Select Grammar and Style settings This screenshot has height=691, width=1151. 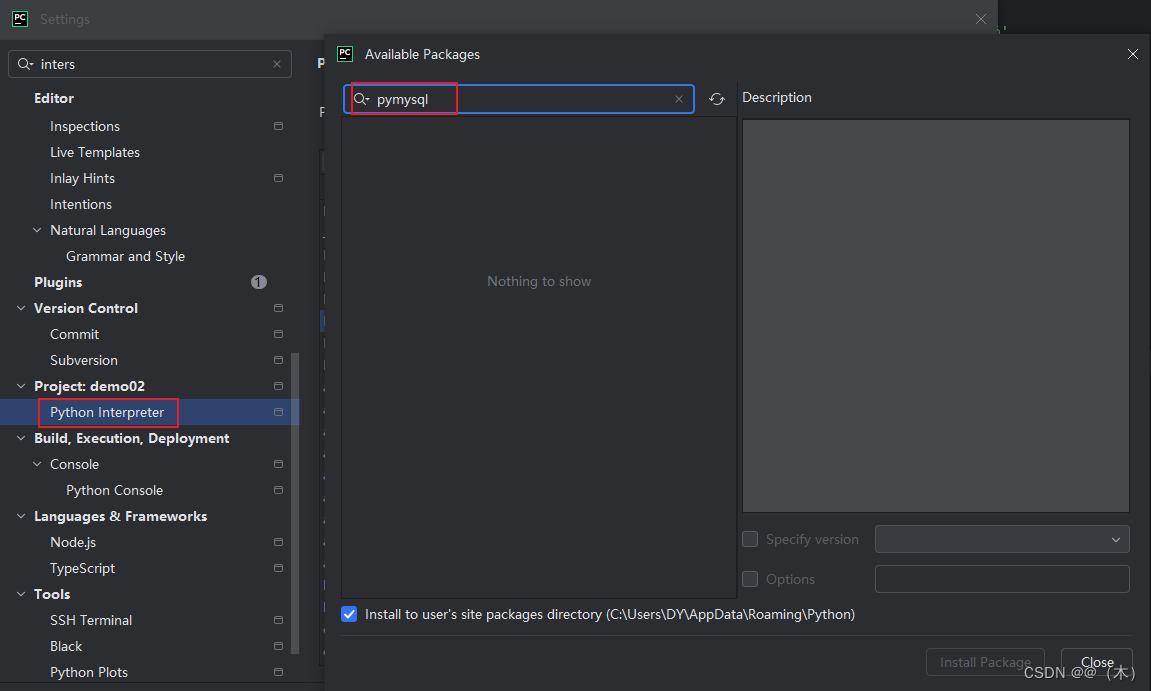[126, 256]
